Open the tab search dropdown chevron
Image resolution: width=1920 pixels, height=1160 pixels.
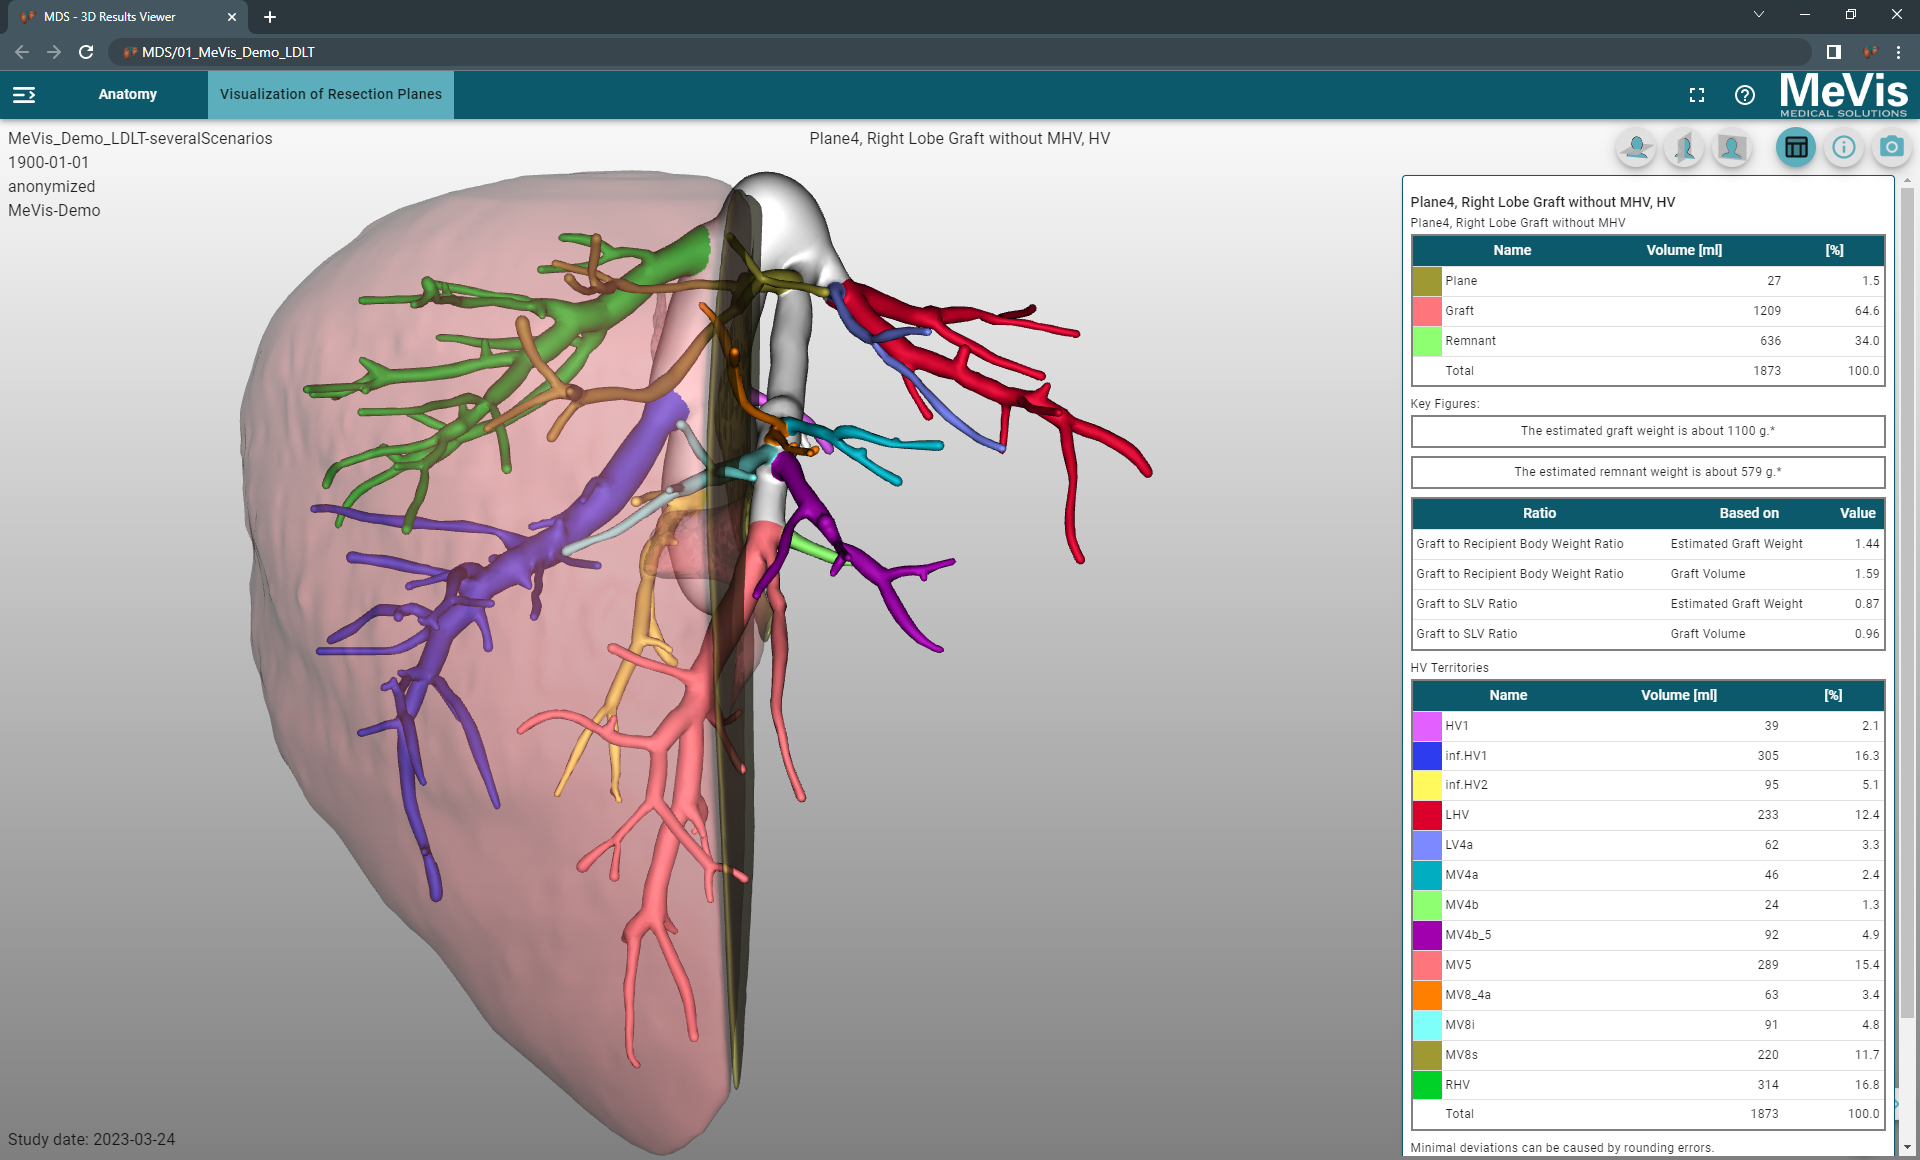tap(1759, 15)
